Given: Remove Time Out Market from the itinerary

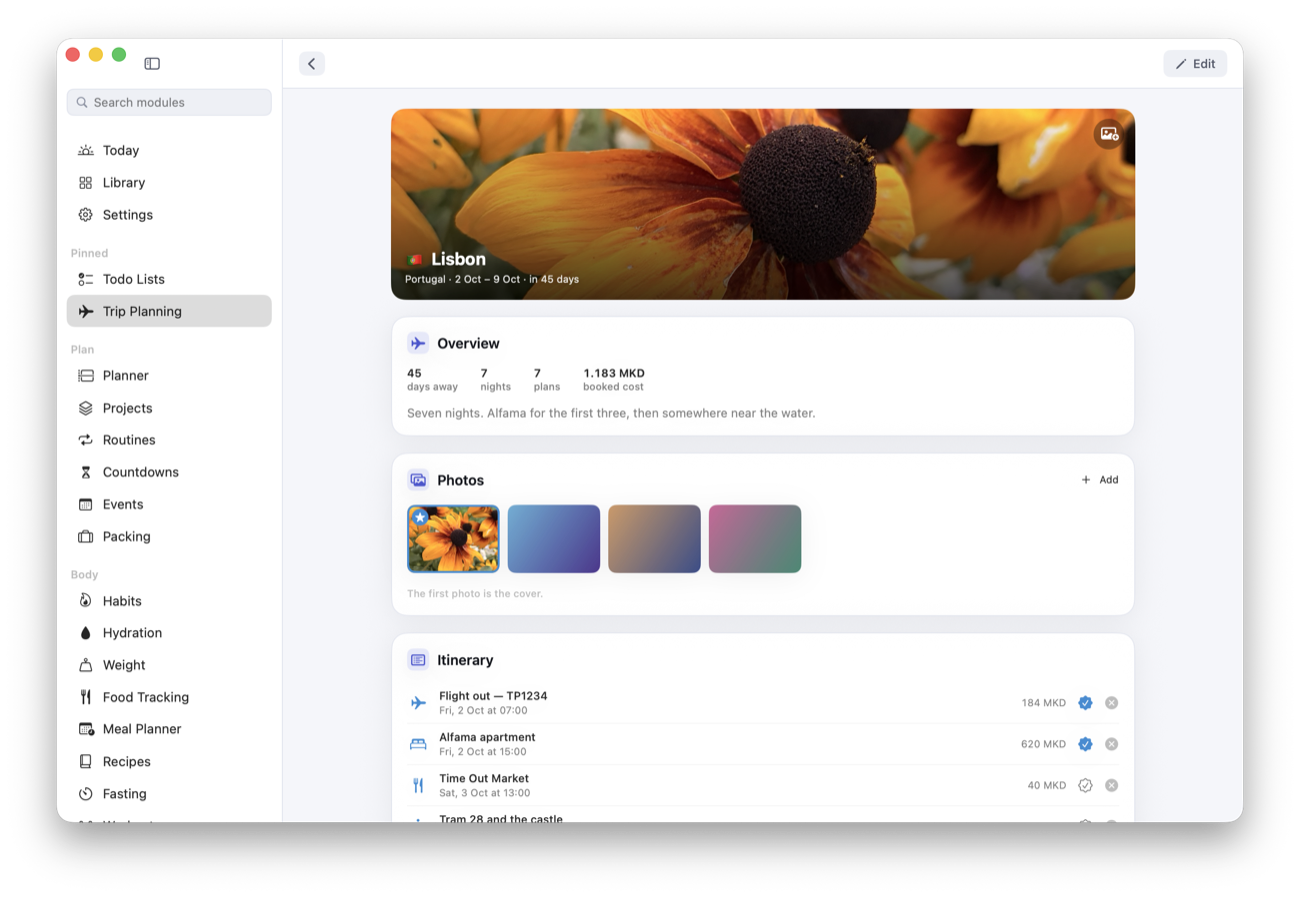Looking at the screenshot, I should click(x=1111, y=785).
